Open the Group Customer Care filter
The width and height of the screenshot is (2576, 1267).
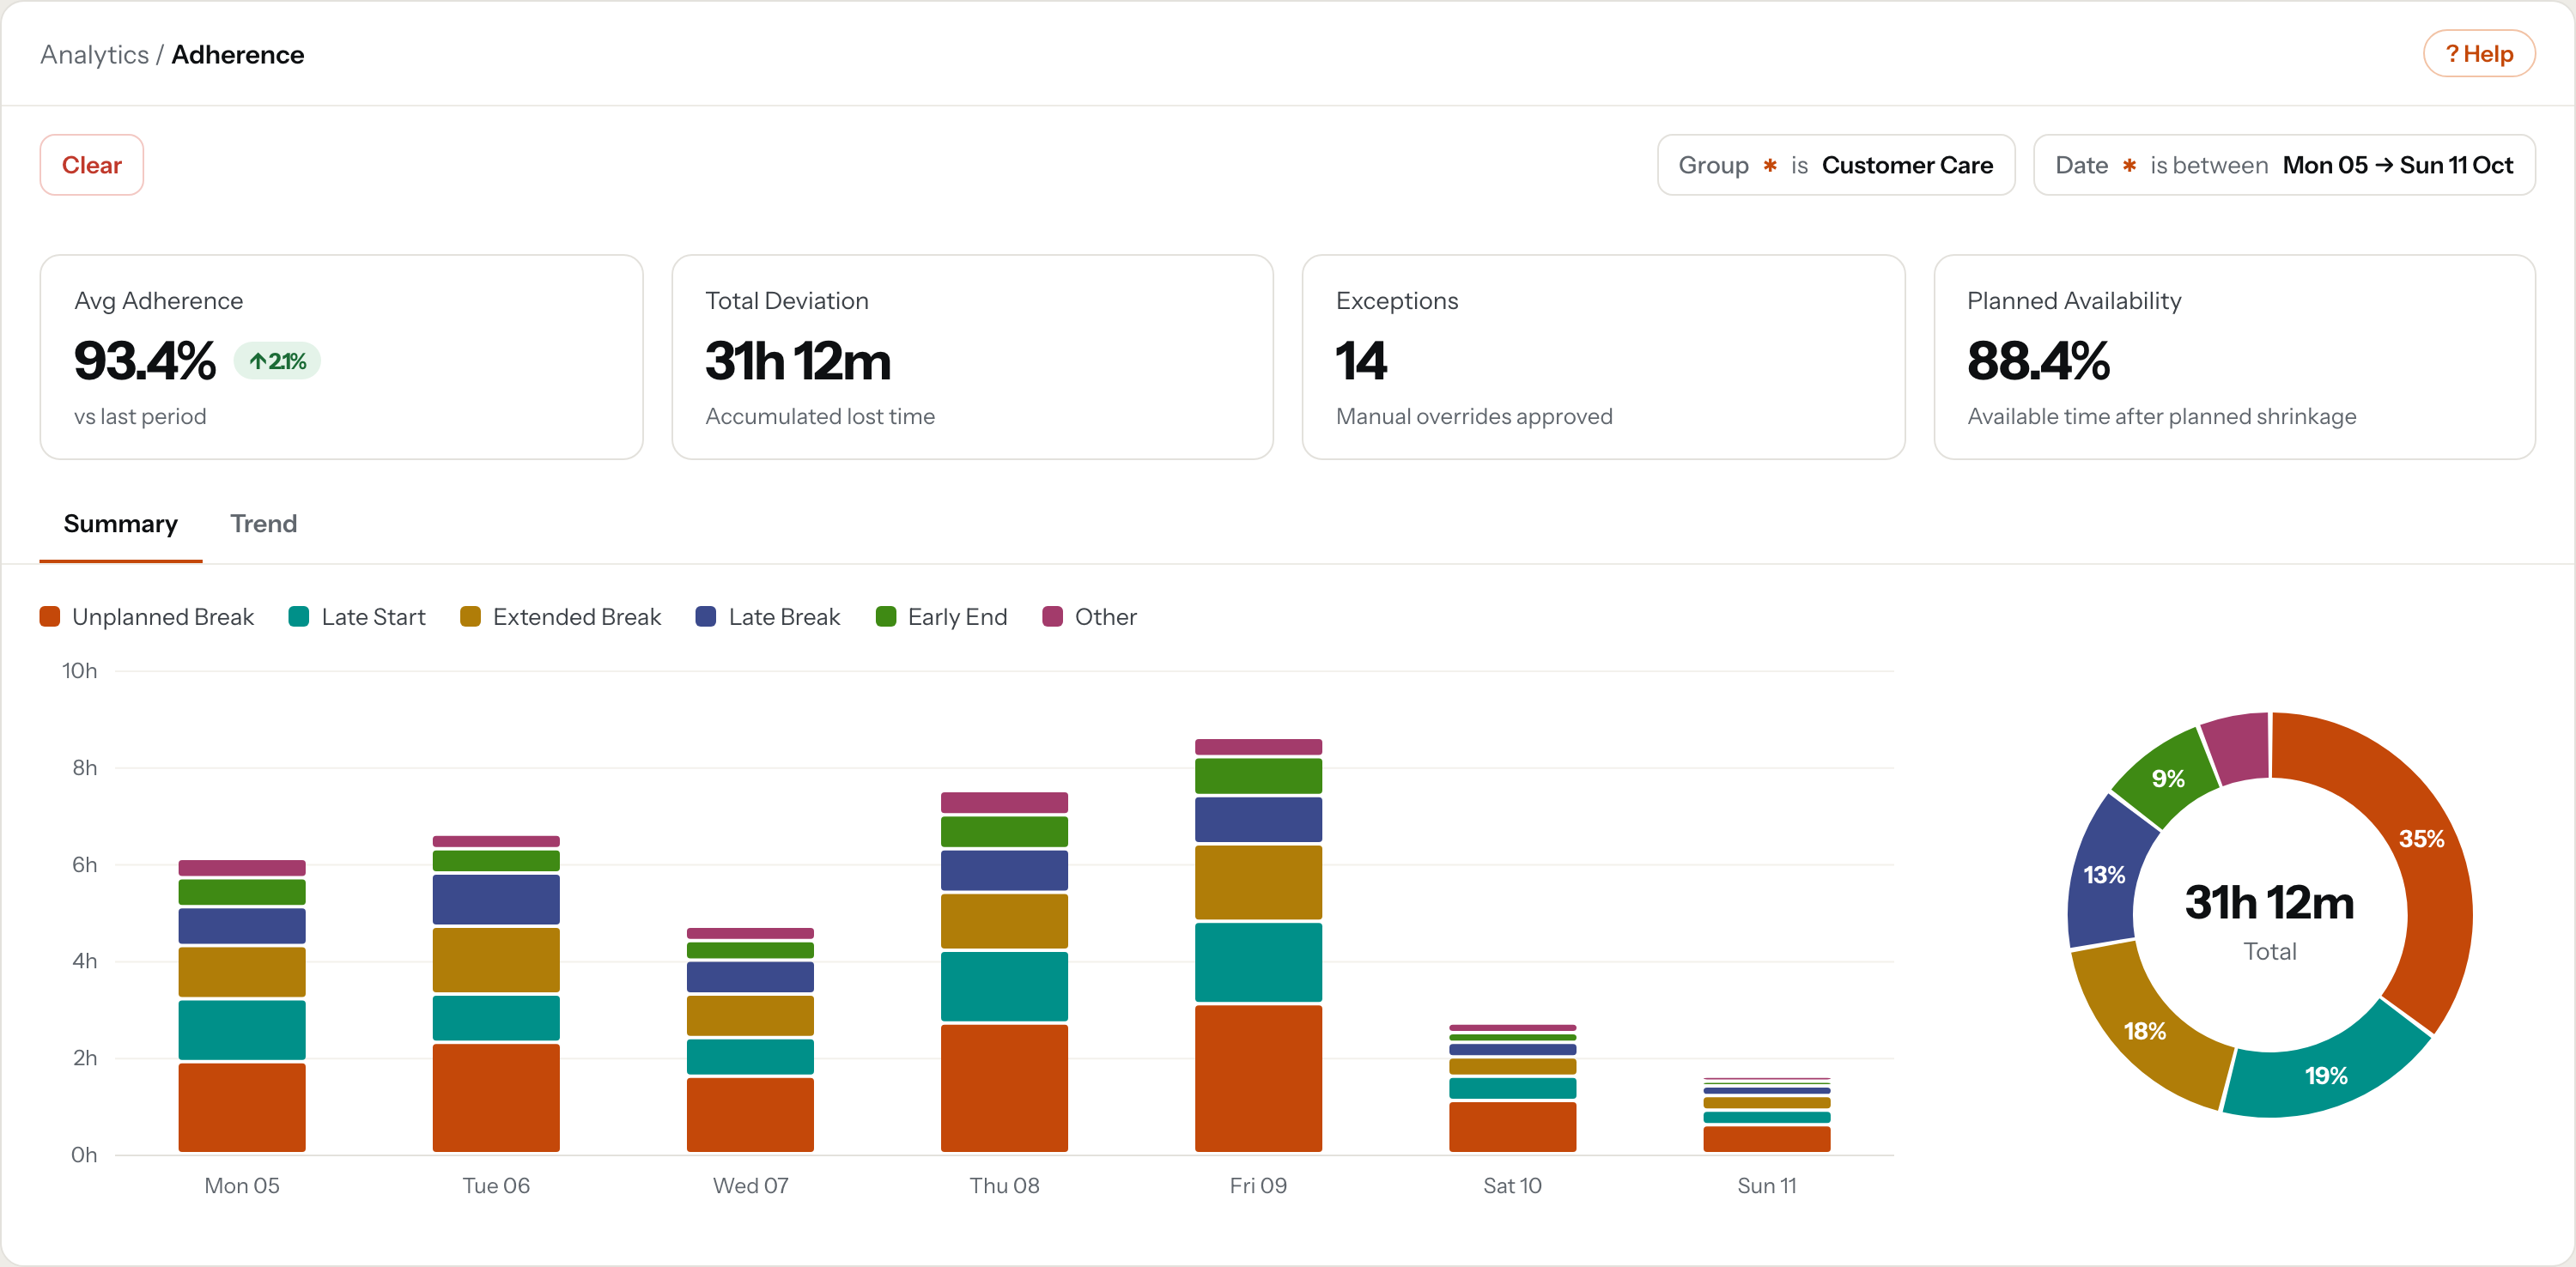tap(1835, 165)
